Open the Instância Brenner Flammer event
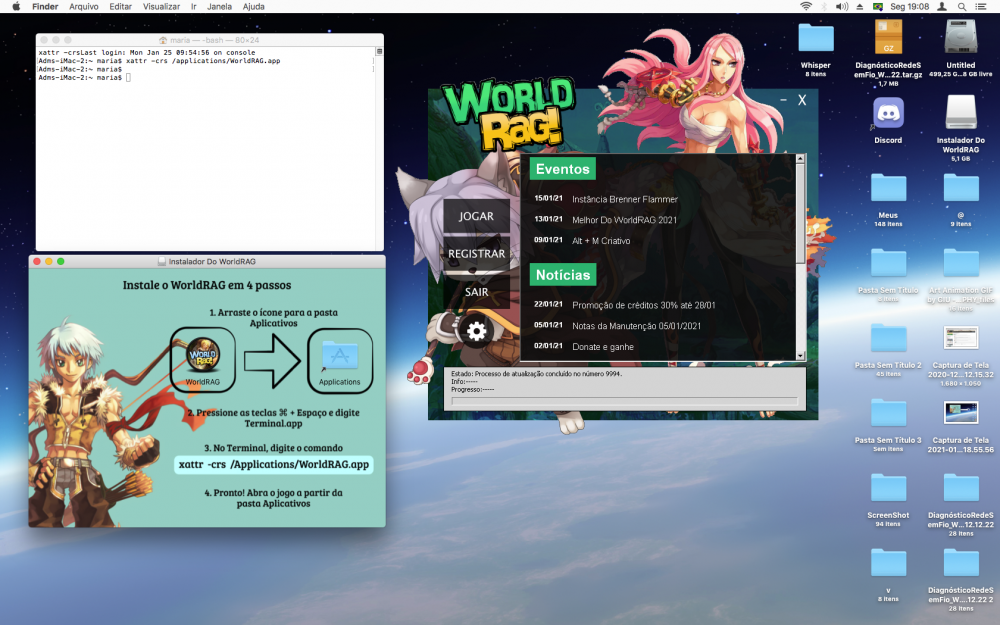The image size is (1000, 625). (625, 199)
